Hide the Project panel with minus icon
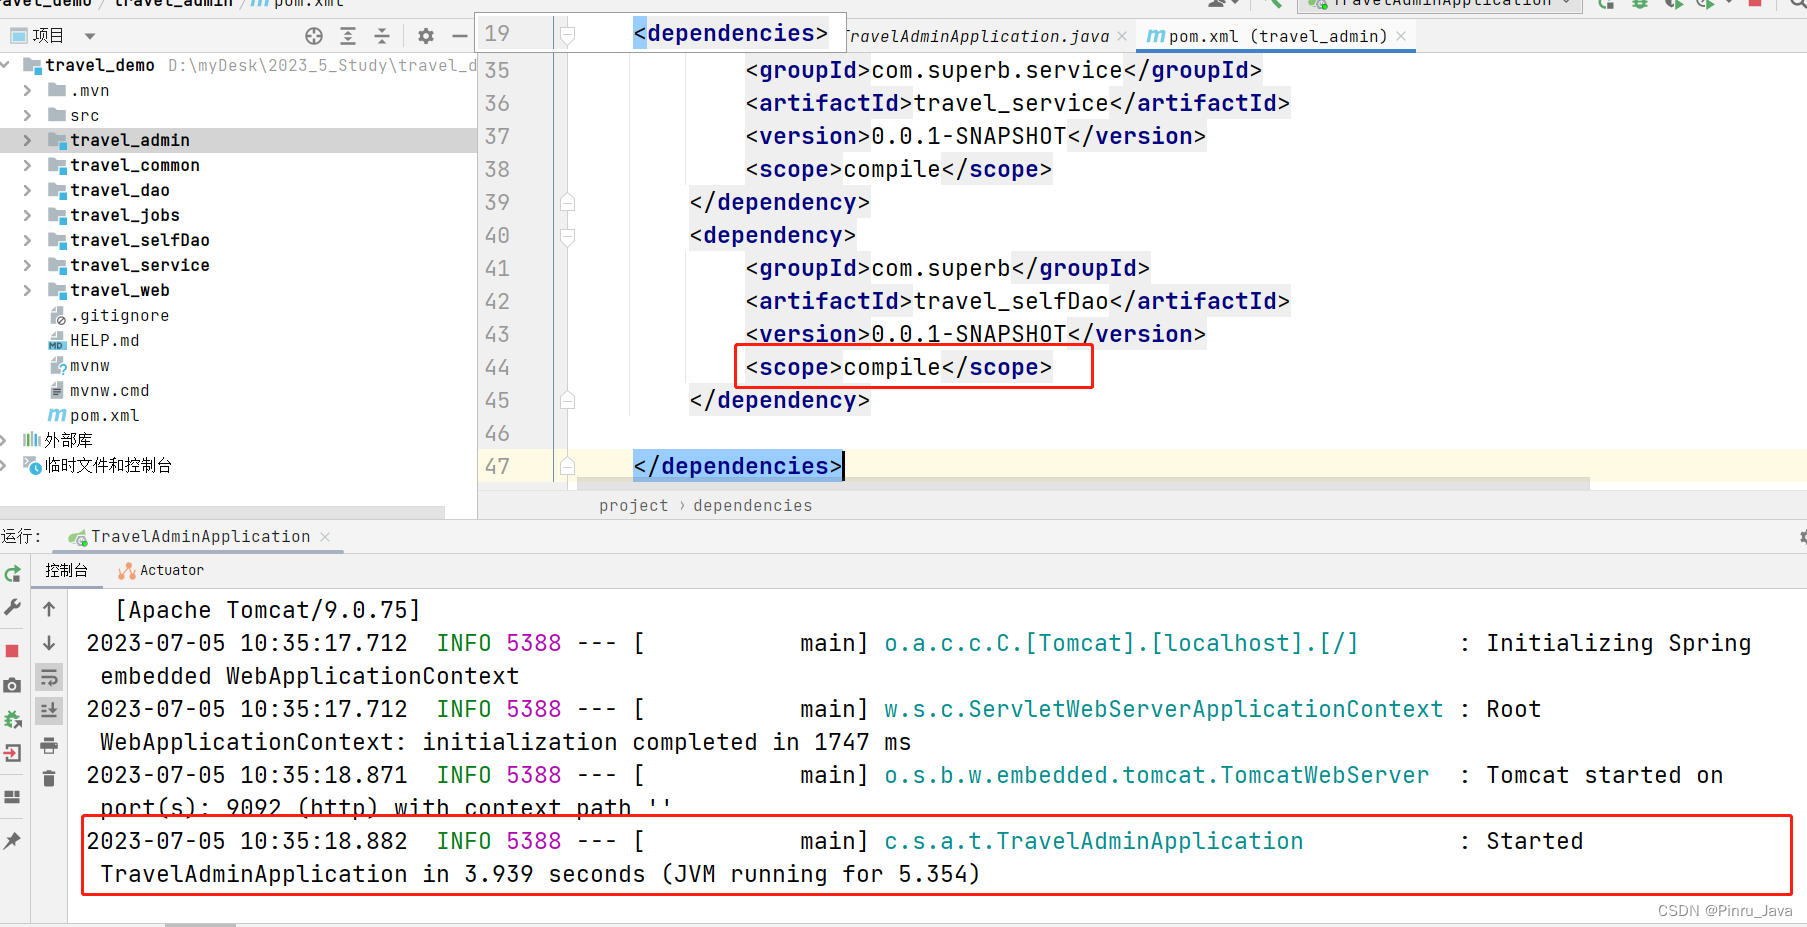 pos(460,36)
